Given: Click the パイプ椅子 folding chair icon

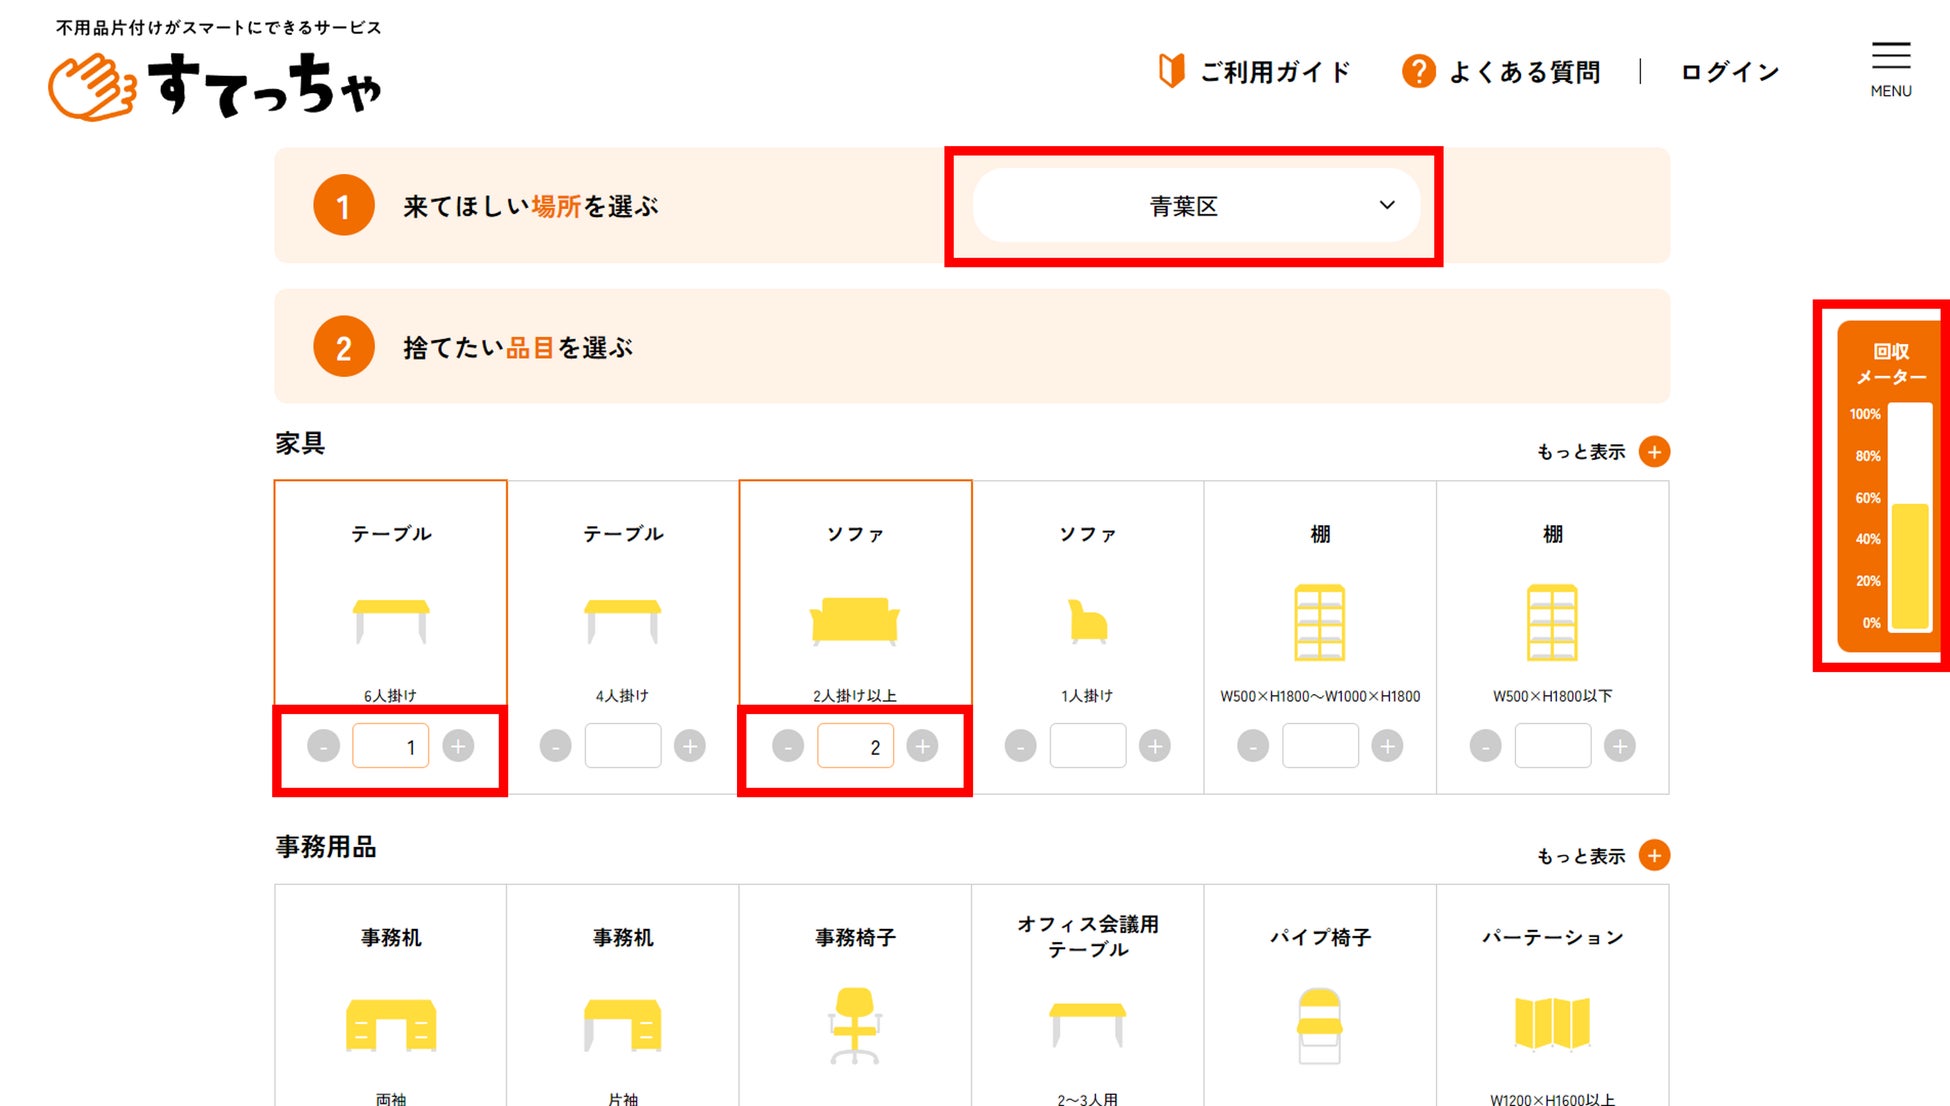Looking at the screenshot, I should (x=1319, y=1025).
